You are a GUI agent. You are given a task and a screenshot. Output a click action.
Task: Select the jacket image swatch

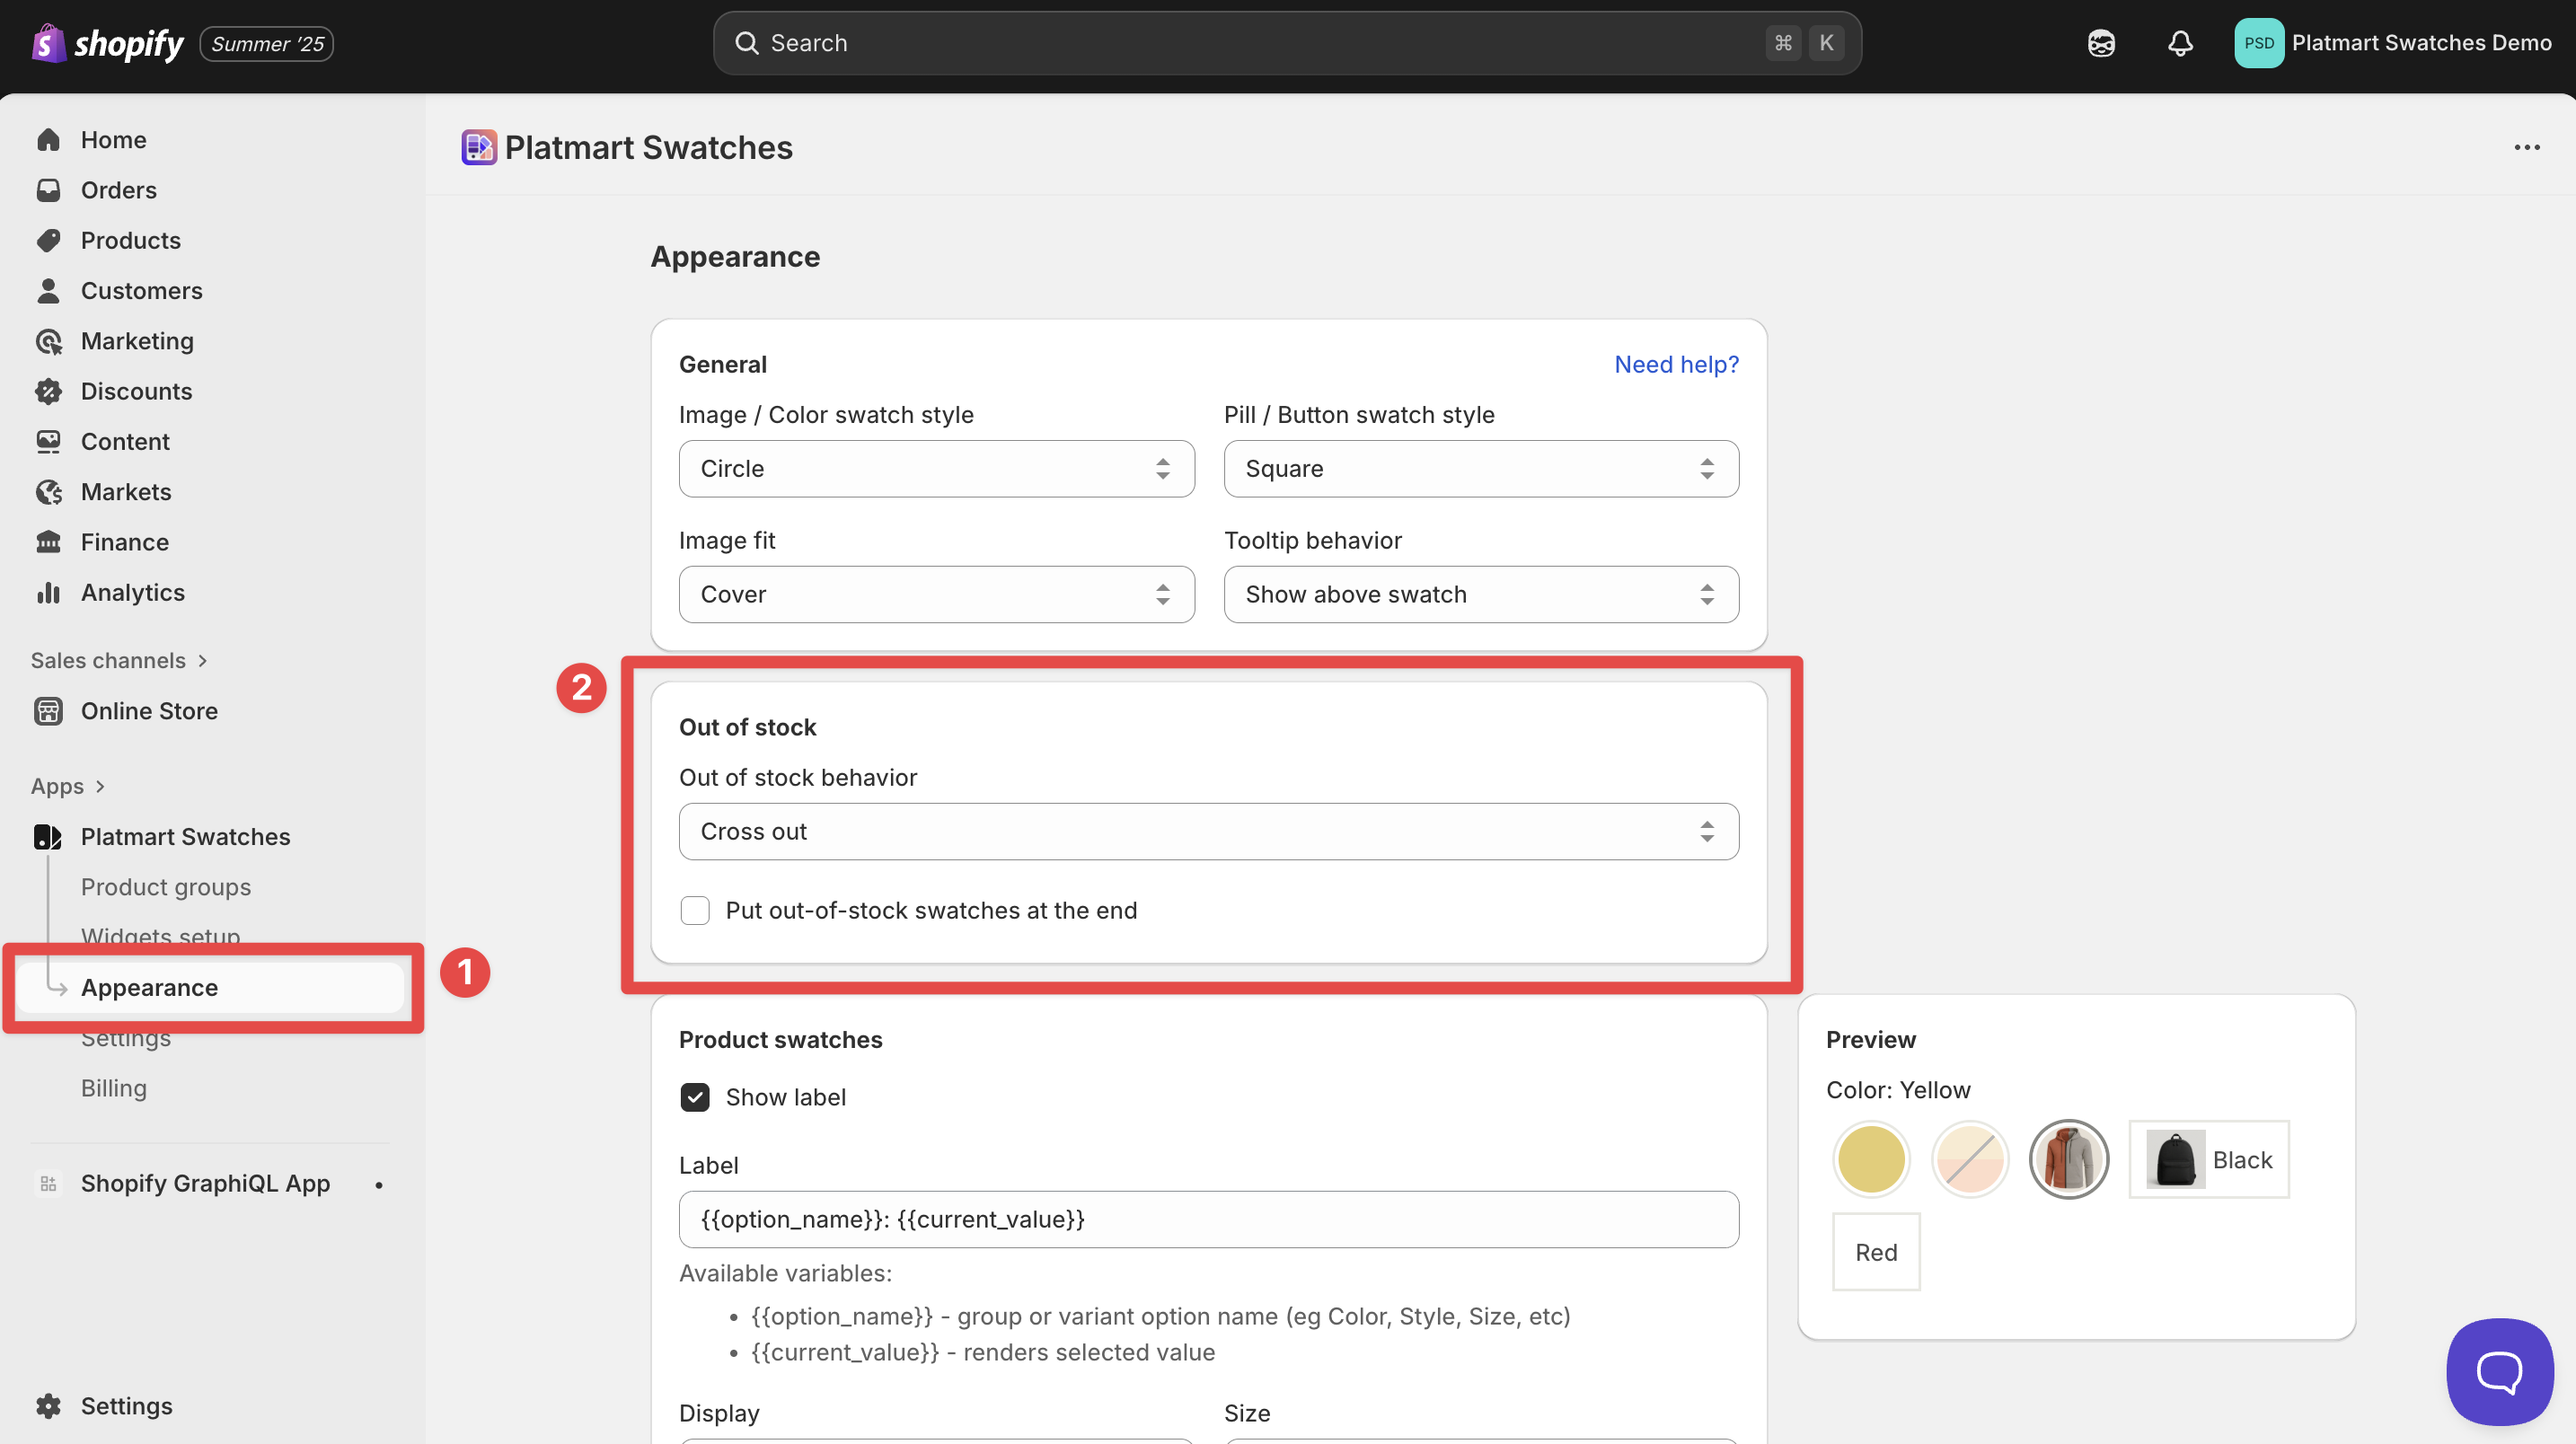[x=2069, y=1160]
